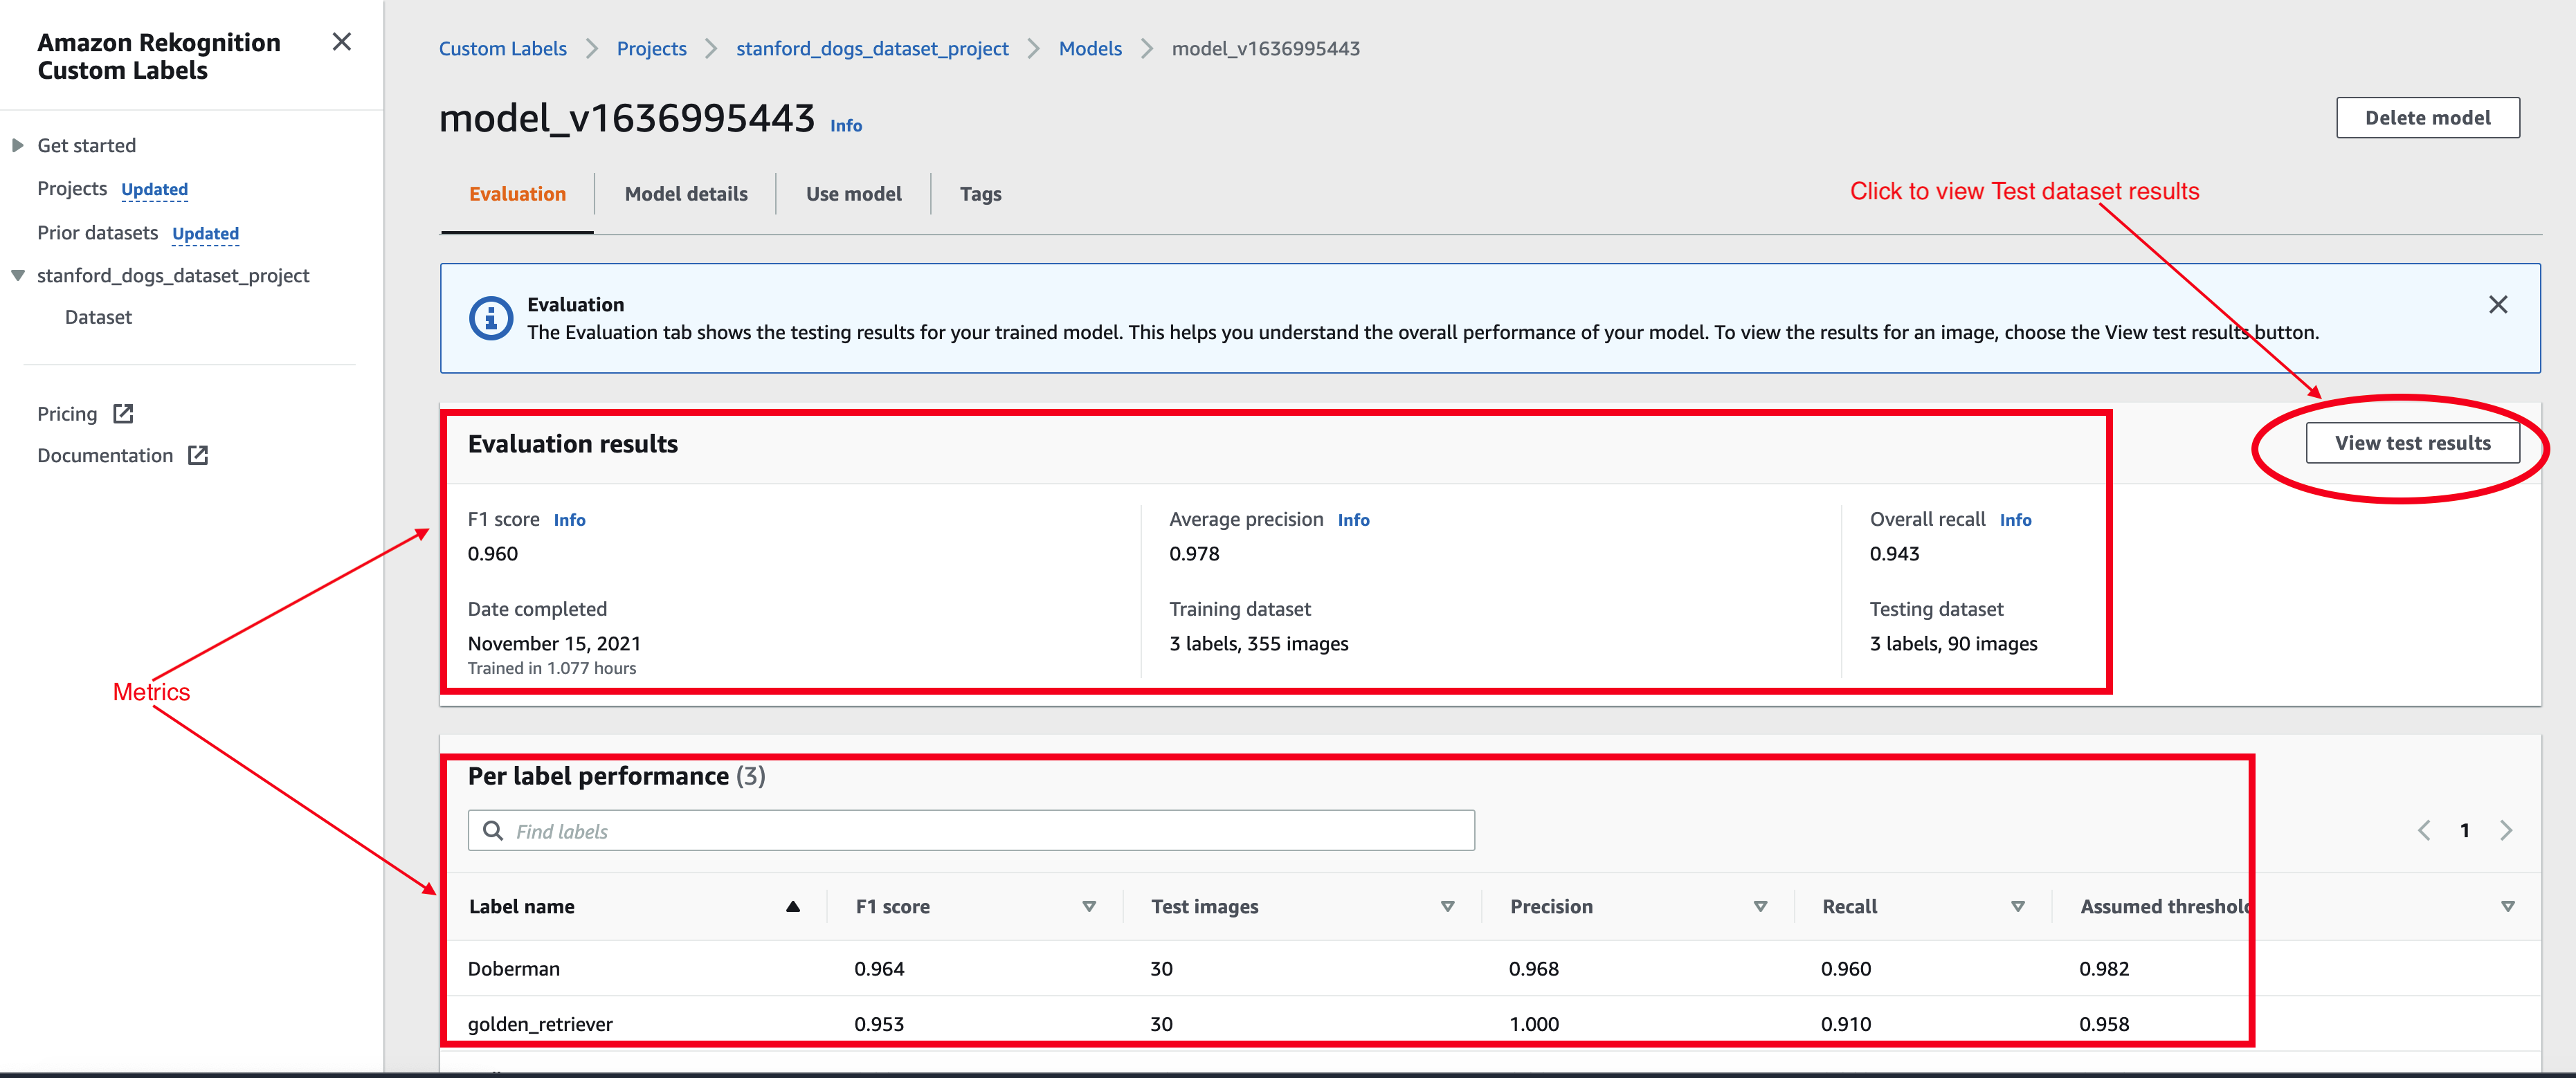
Task: Sort by Label name ascending arrow
Action: [x=793, y=907]
